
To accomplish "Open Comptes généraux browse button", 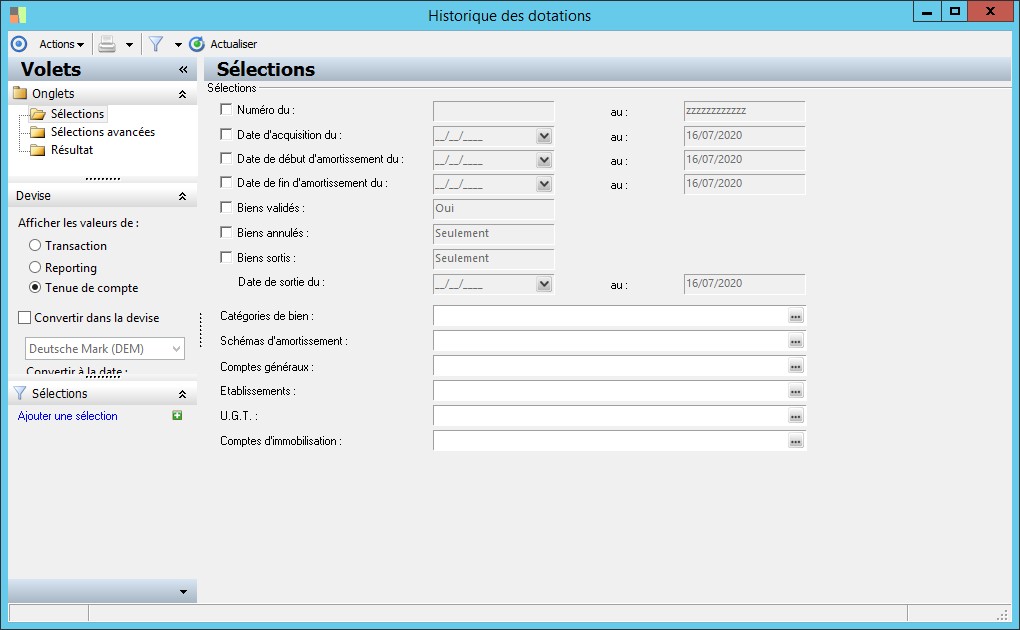I will [x=796, y=366].
